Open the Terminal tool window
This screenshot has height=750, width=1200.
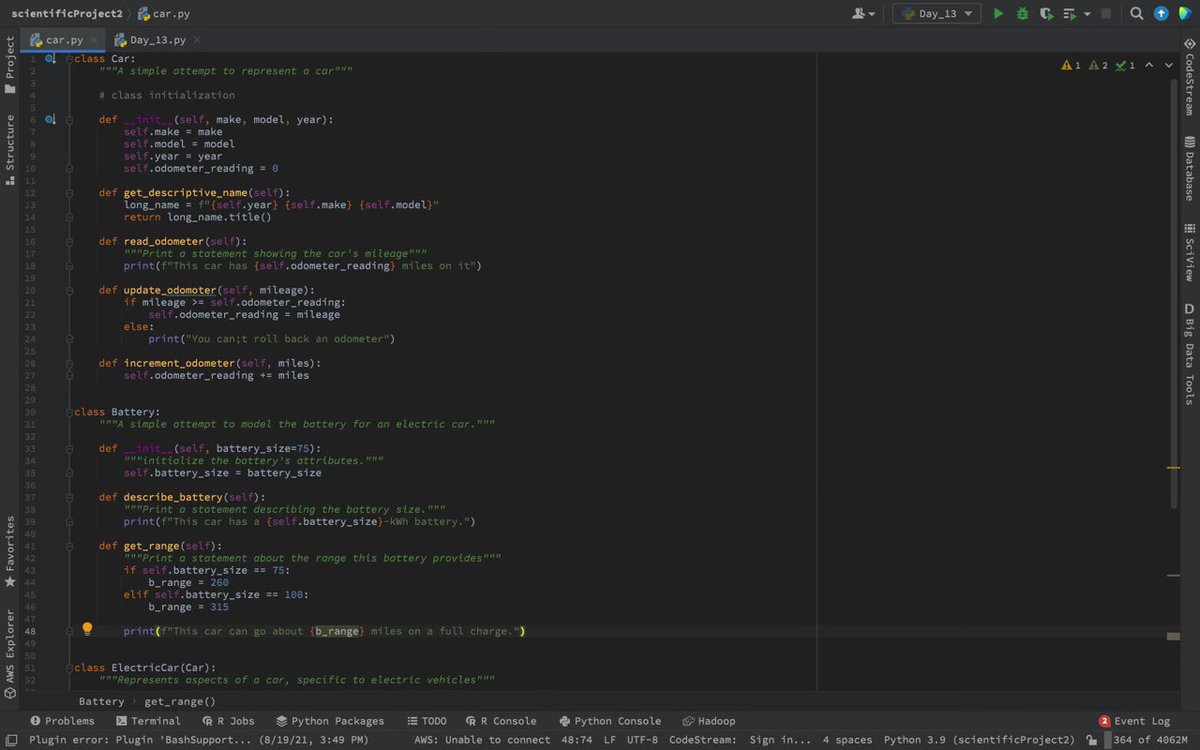click(148, 721)
